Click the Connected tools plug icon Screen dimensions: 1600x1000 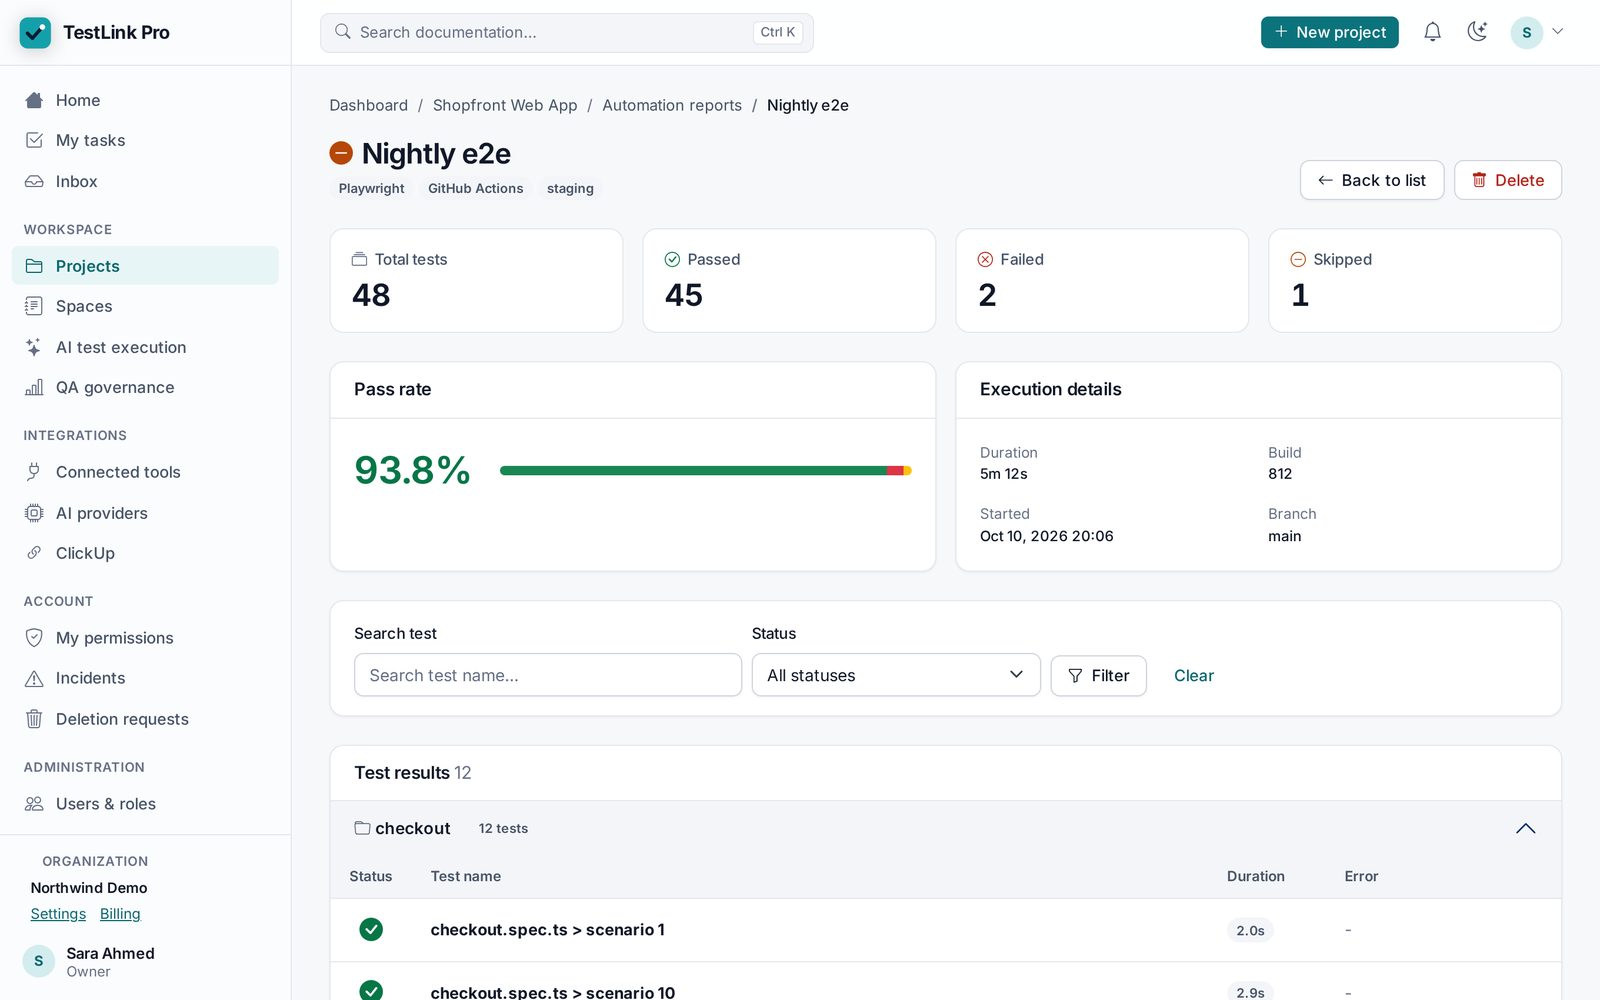click(x=34, y=472)
